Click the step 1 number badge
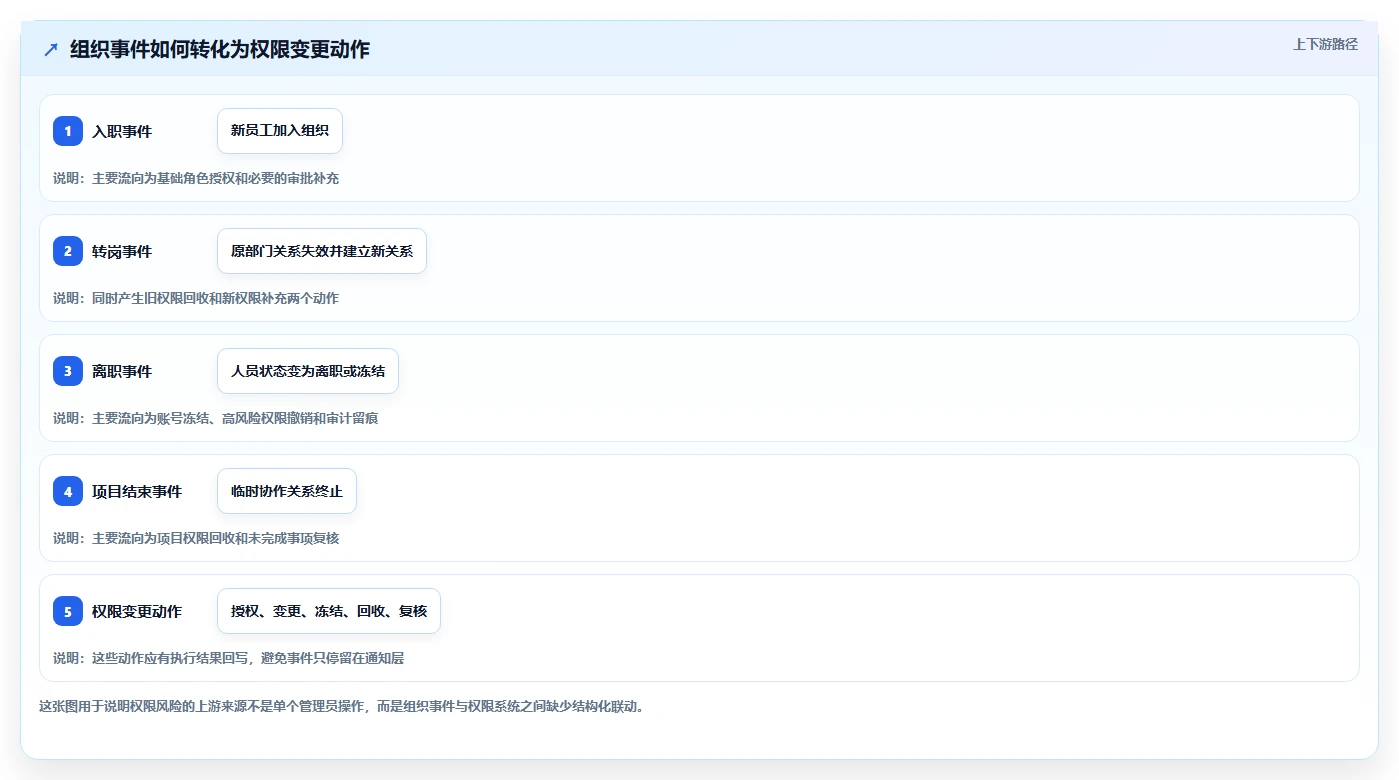 coord(68,131)
